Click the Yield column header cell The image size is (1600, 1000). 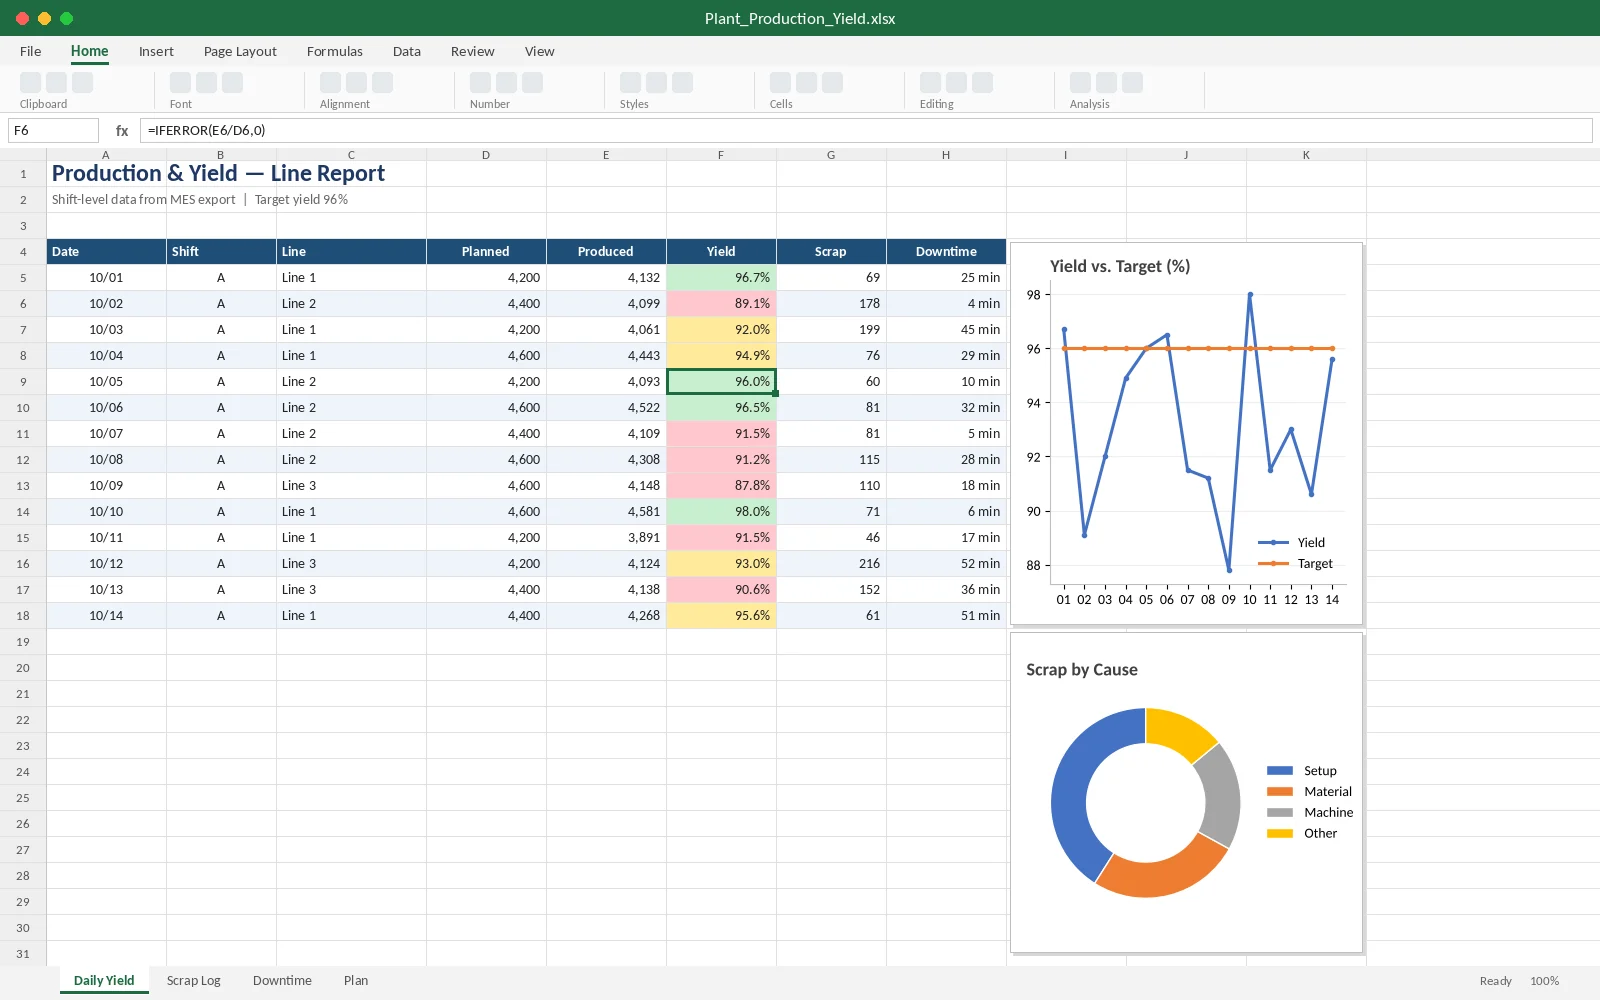tap(721, 252)
